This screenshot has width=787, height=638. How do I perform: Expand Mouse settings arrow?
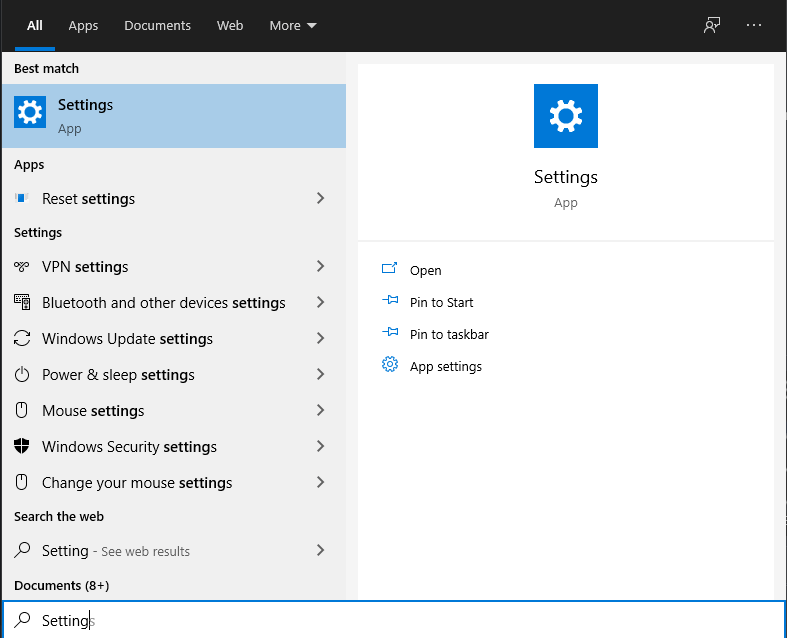320,411
